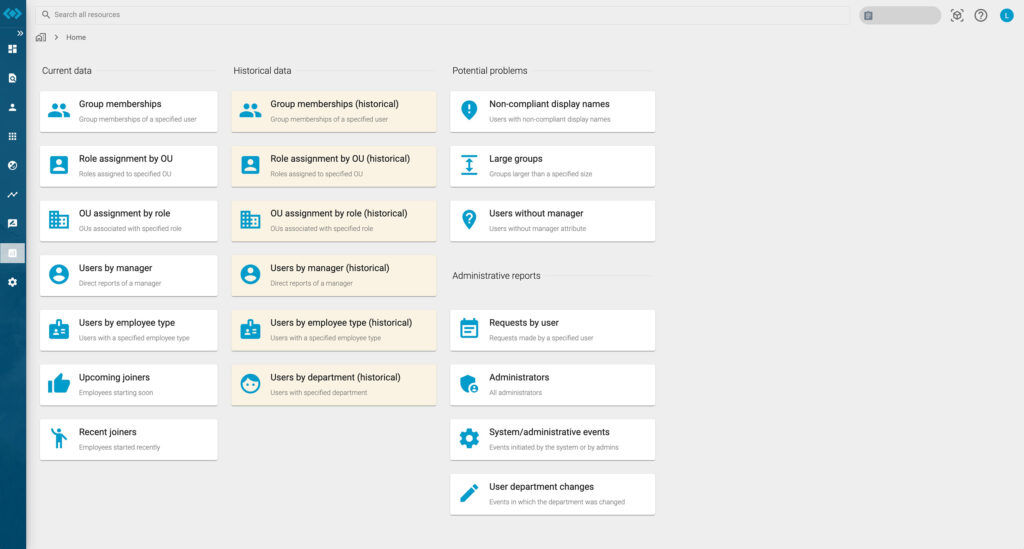The width and height of the screenshot is (1024, 549).
Task: Click the Non-compliant display names title
Action: (549, 104)
